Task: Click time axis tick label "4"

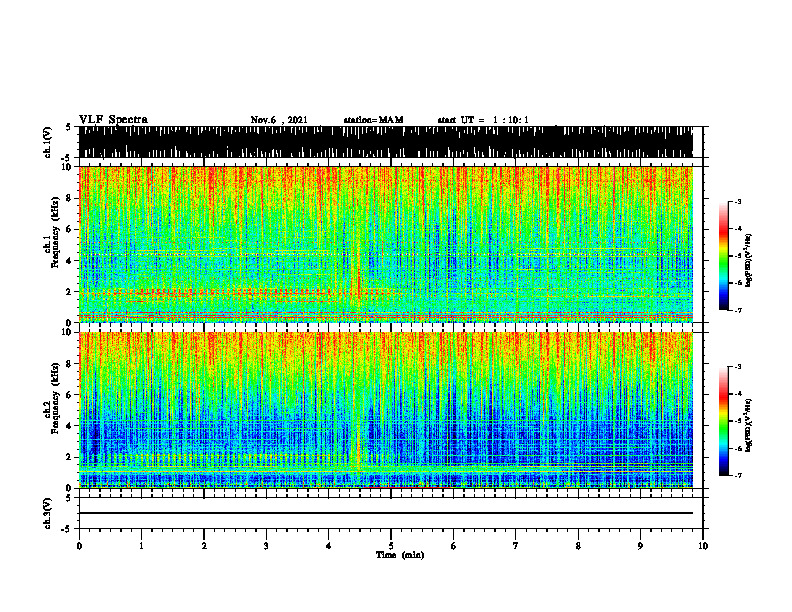Action: point(329,546)
